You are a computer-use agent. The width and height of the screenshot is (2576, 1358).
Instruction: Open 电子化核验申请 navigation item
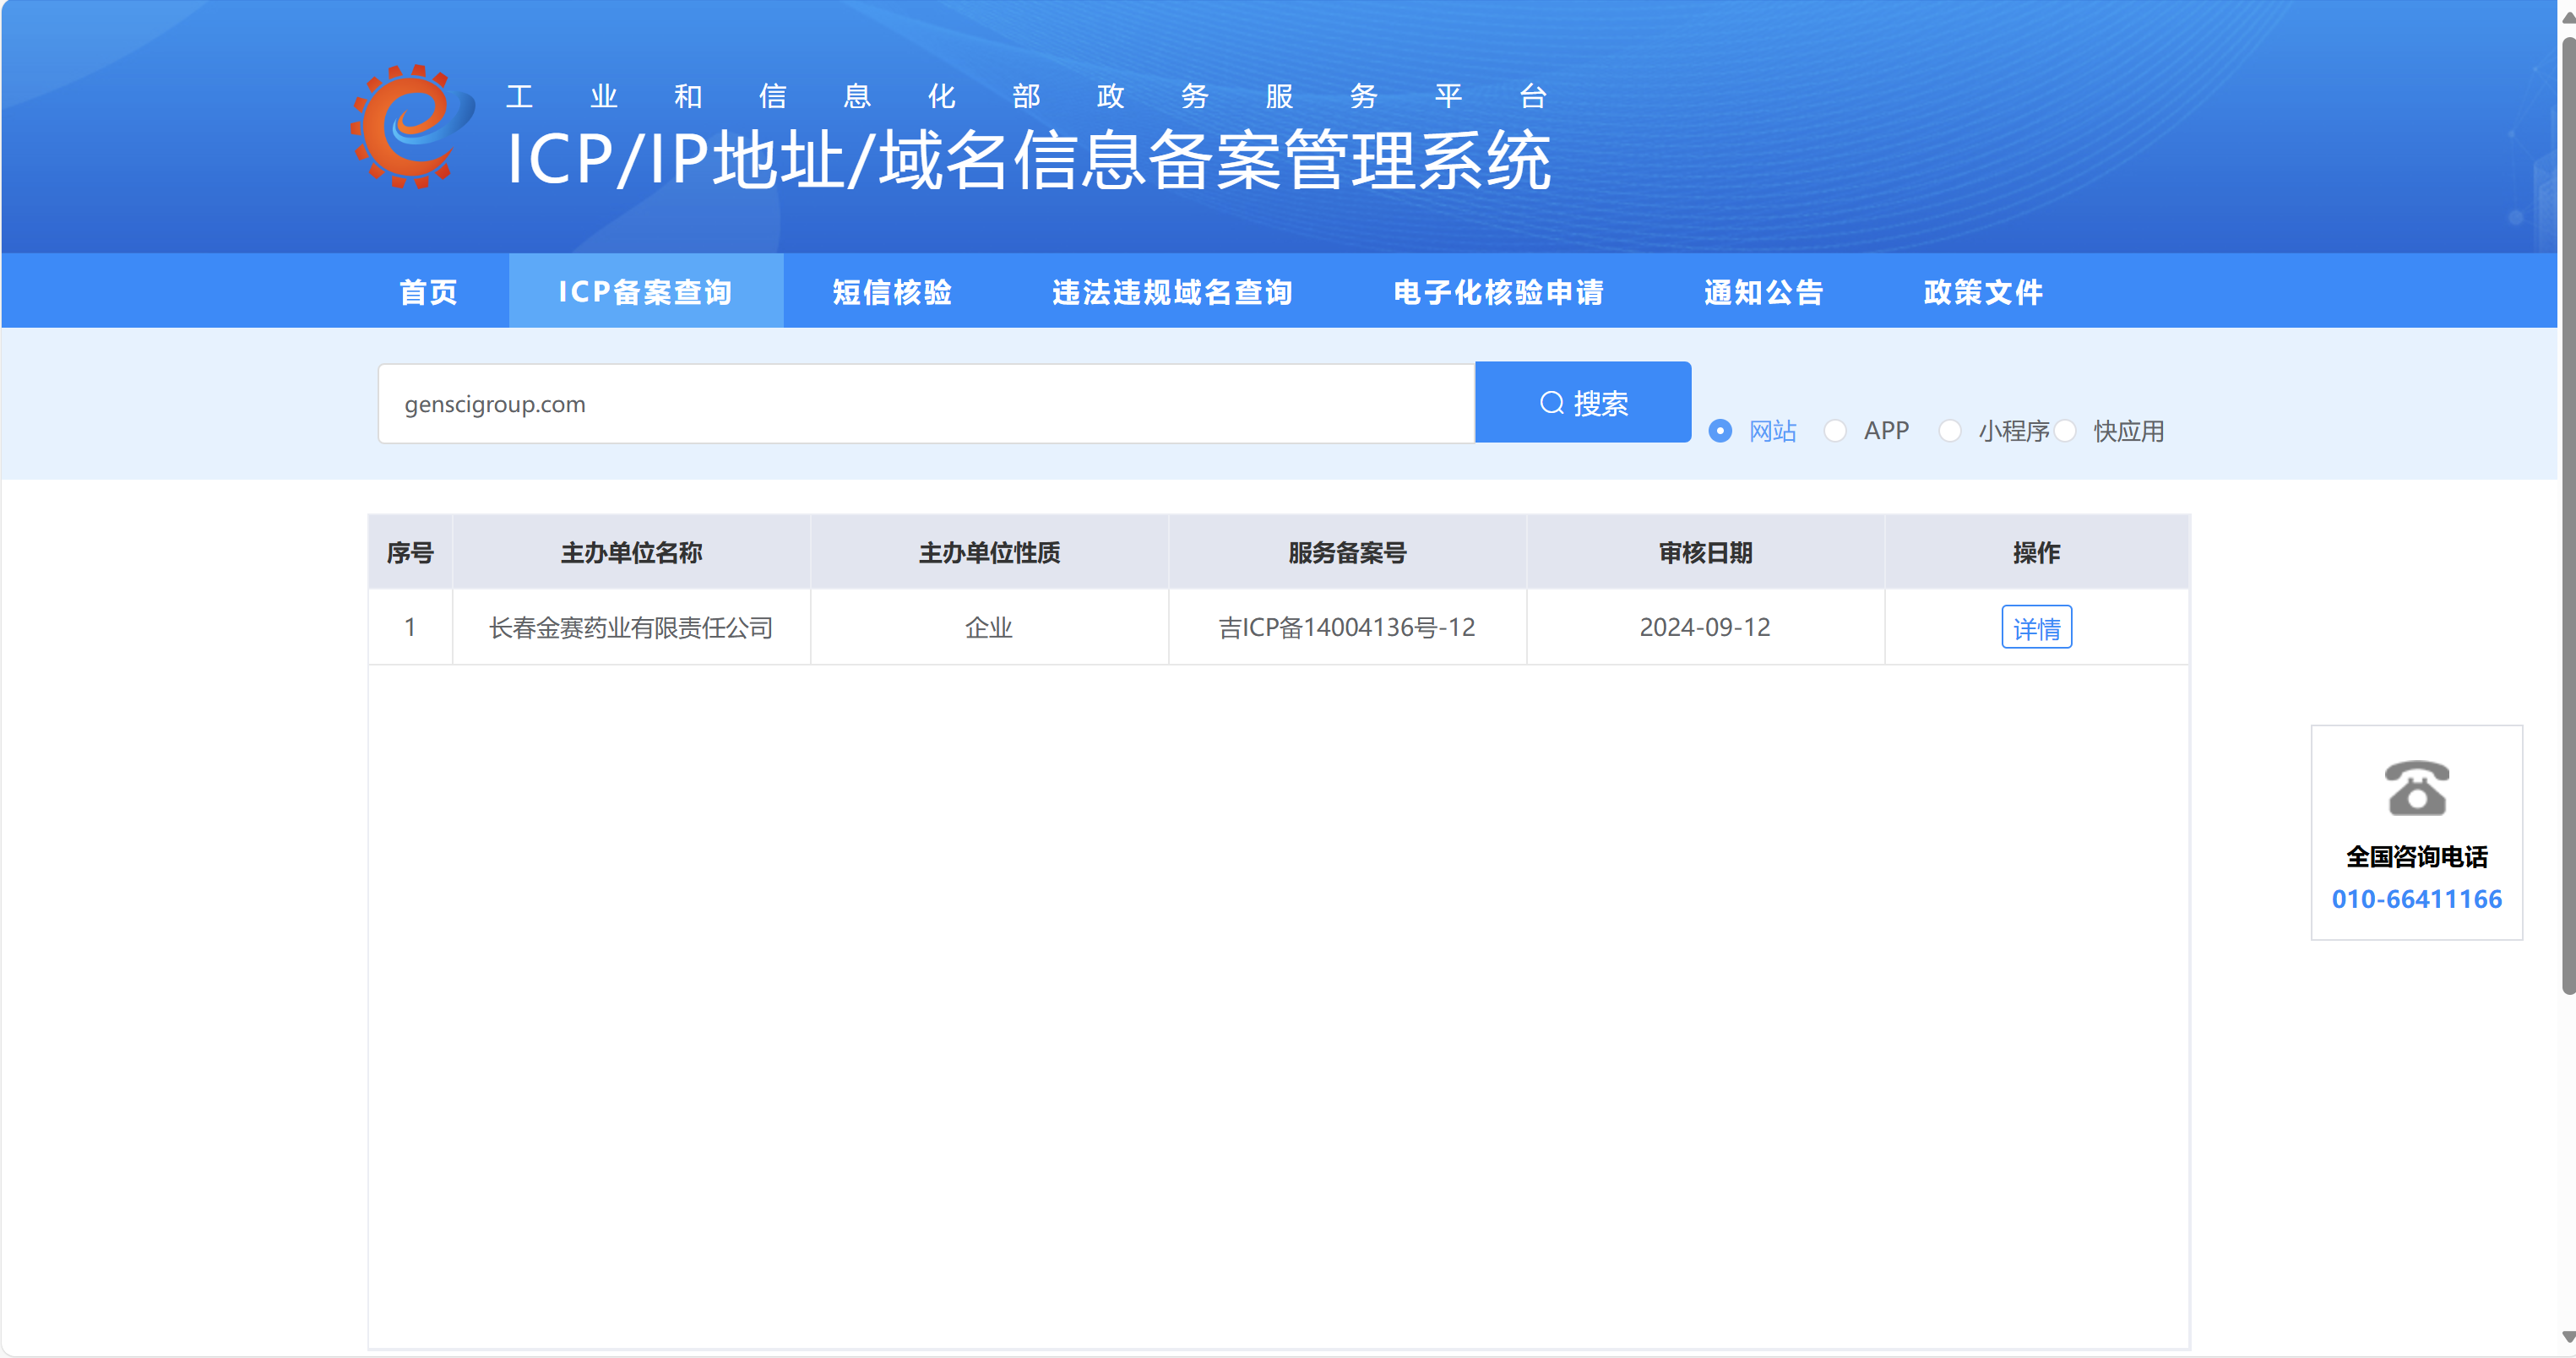(1498, 292)
